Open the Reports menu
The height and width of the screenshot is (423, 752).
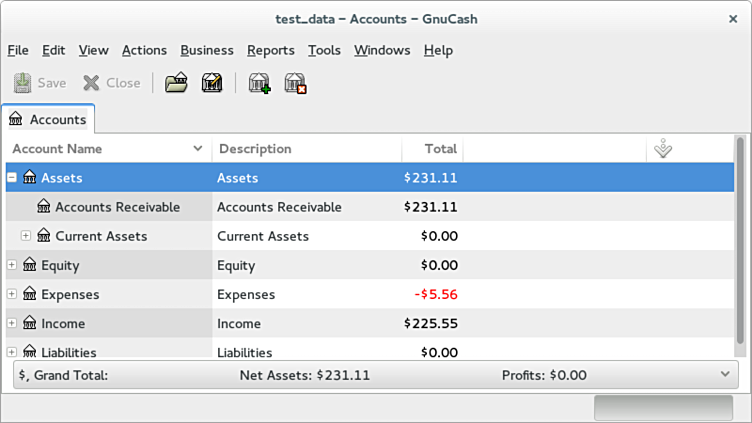(270, 50)
